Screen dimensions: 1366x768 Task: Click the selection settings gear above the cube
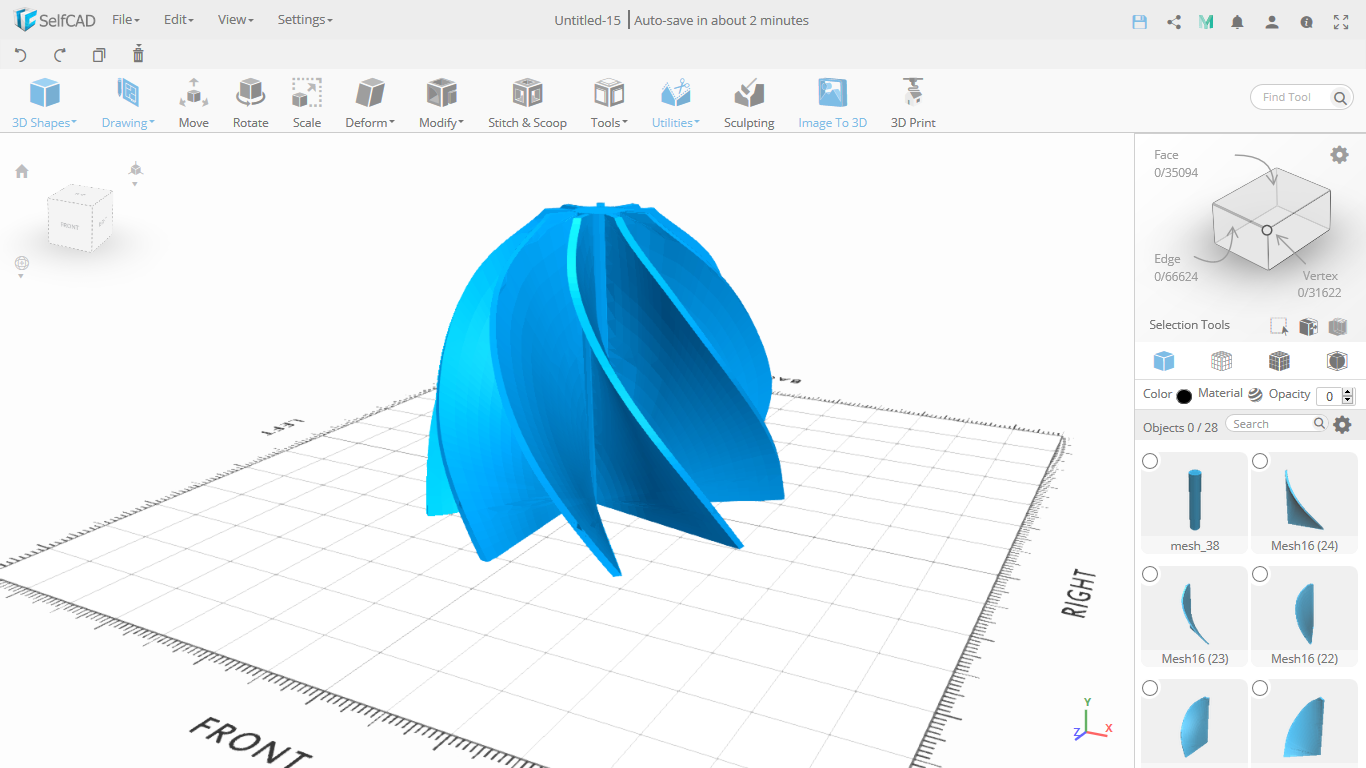click(1339, 154)
